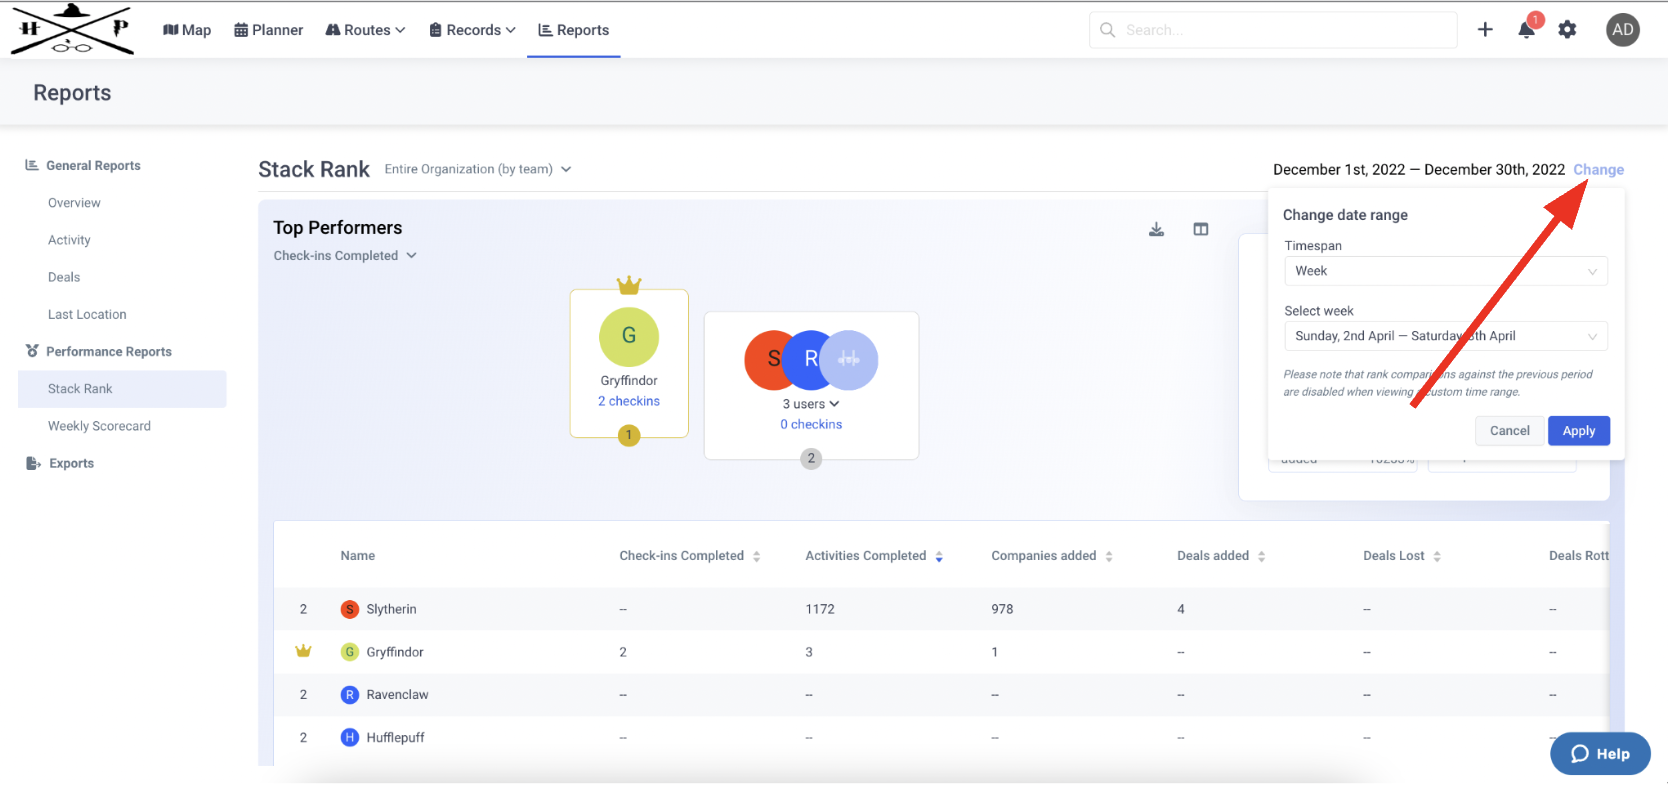Select the Gryffindor row name

(395, 652)
